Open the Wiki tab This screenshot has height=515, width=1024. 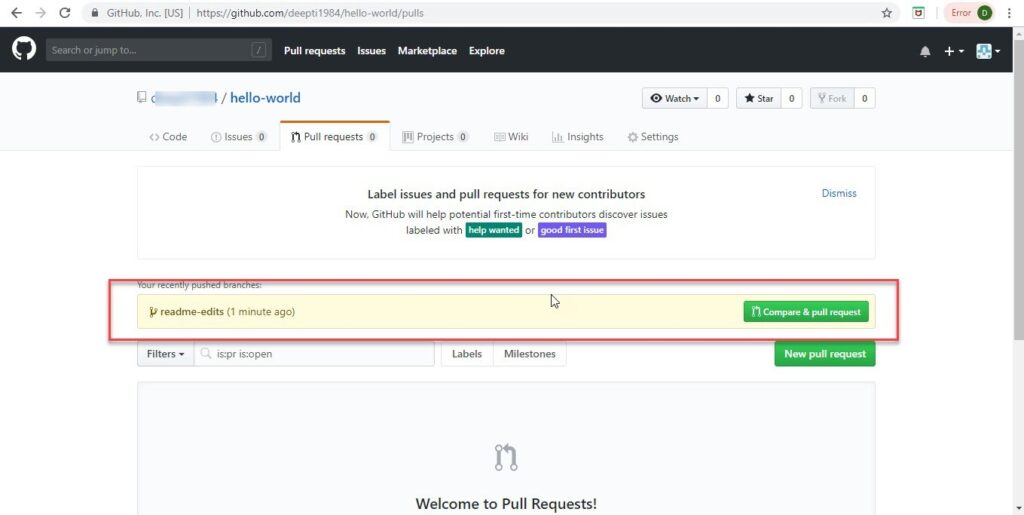(x=511, y=137)
